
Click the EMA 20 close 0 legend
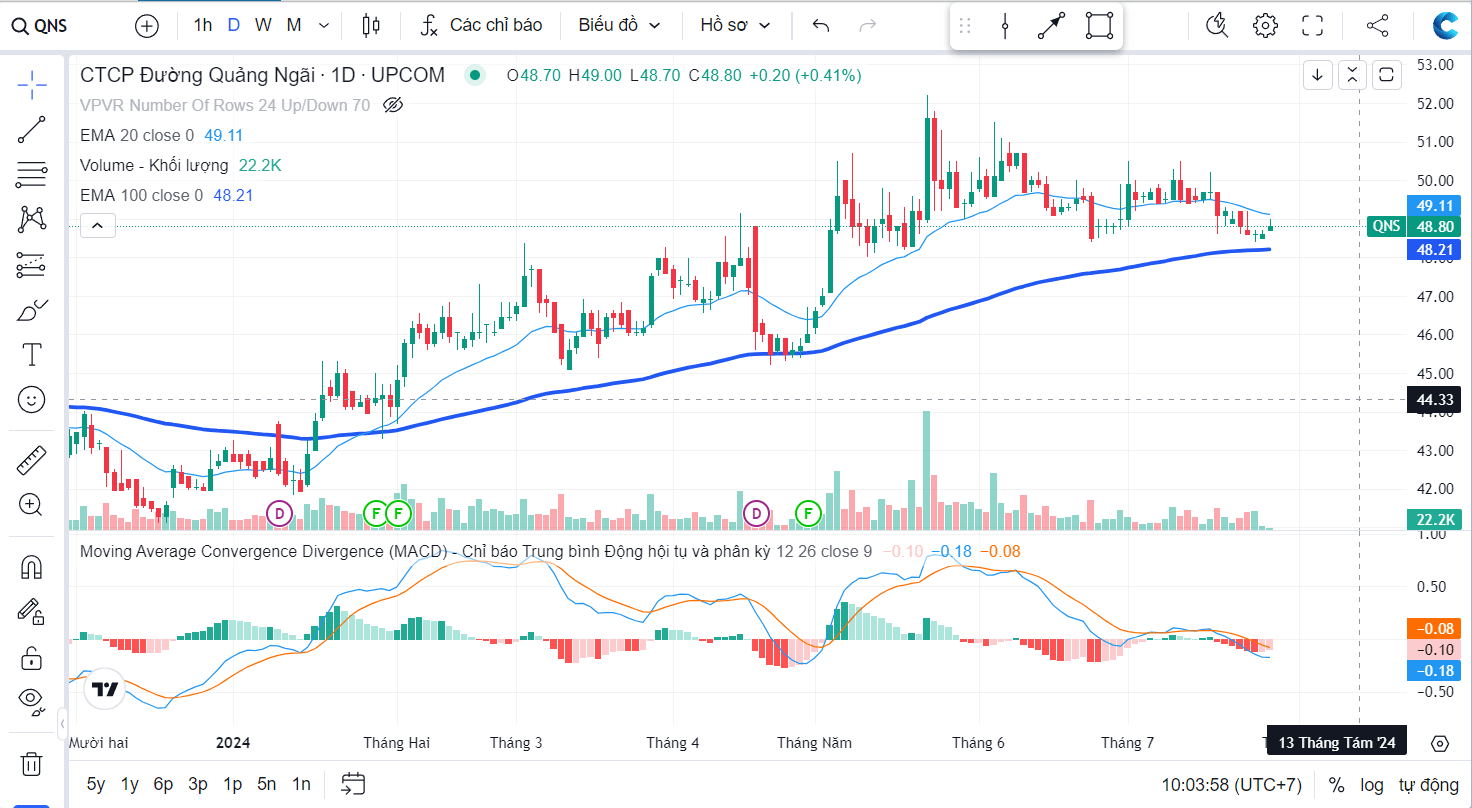pos(137,135)
